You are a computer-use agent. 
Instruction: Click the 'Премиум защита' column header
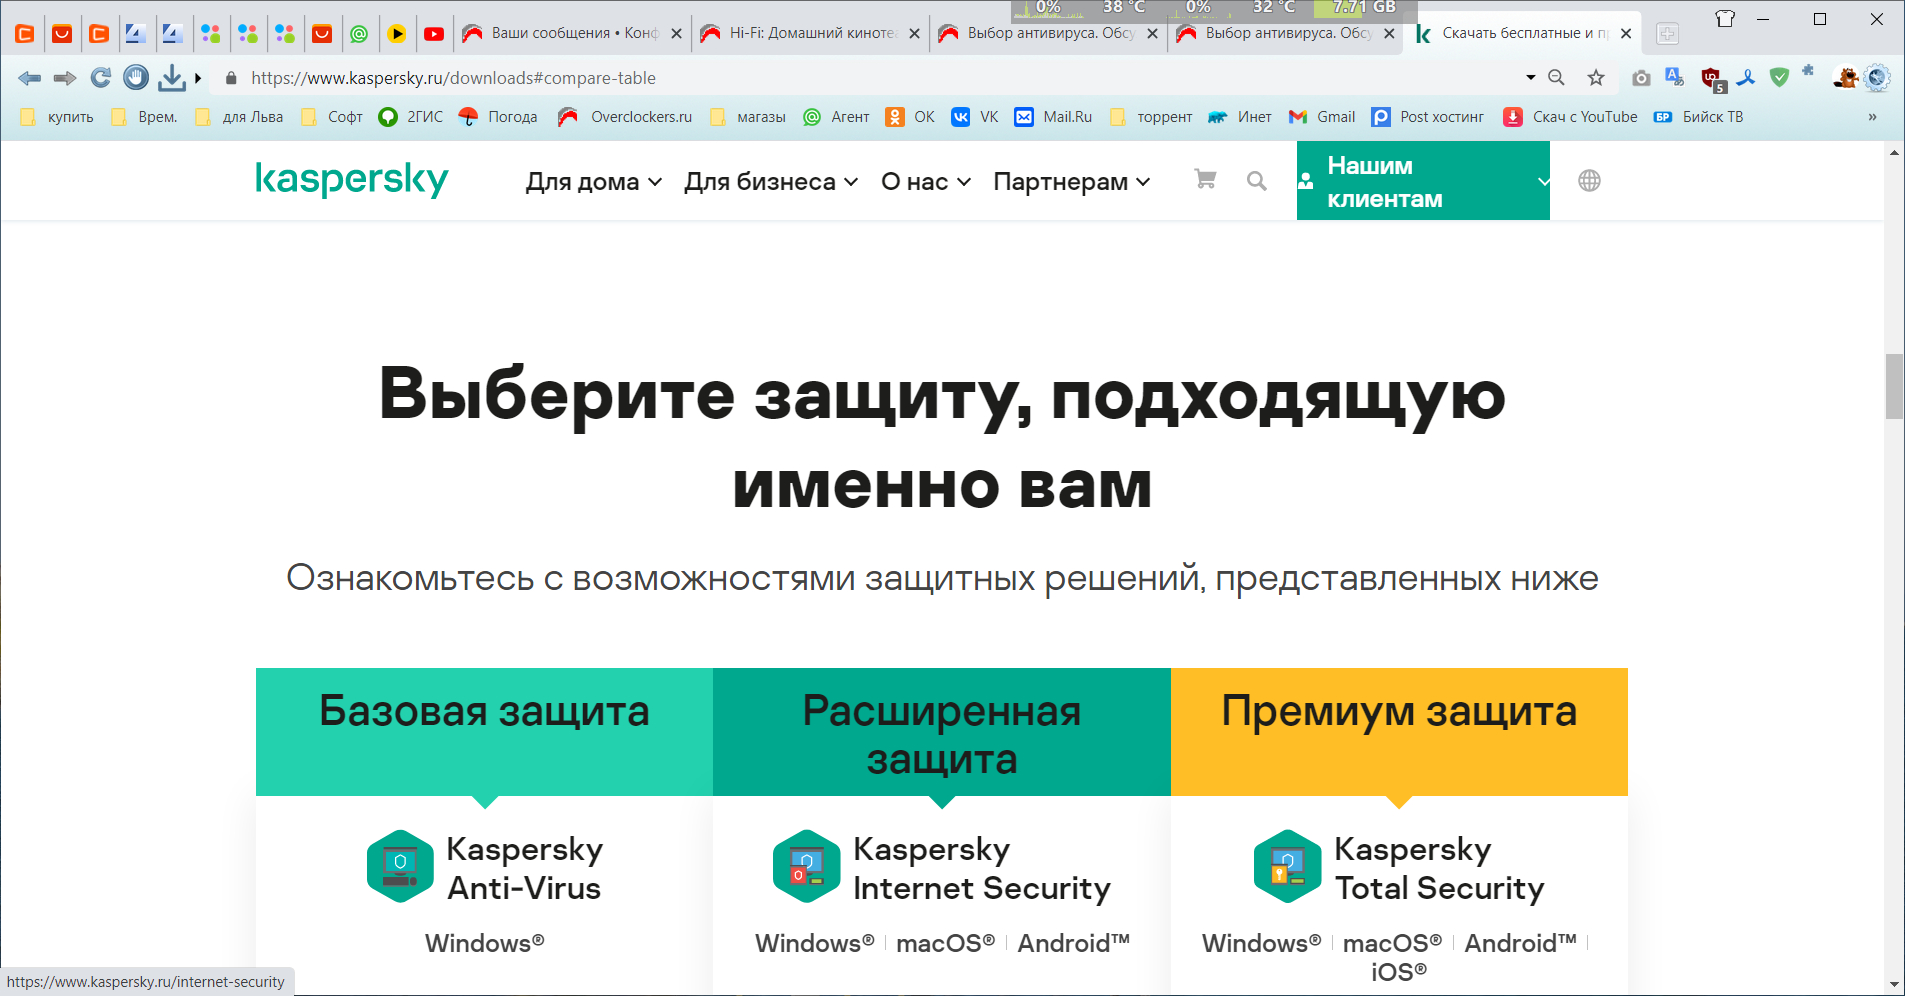[1399, 732]
